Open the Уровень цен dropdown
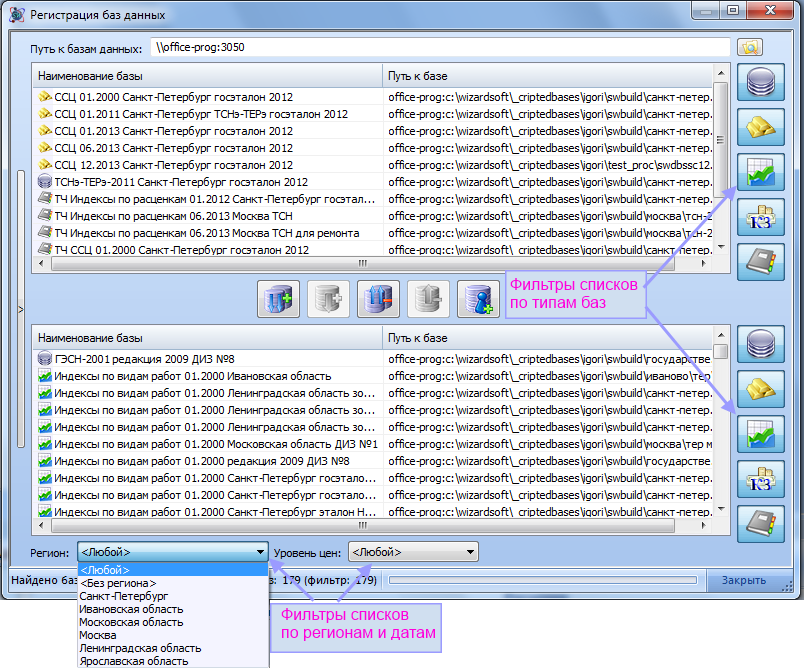 [413, 552]
